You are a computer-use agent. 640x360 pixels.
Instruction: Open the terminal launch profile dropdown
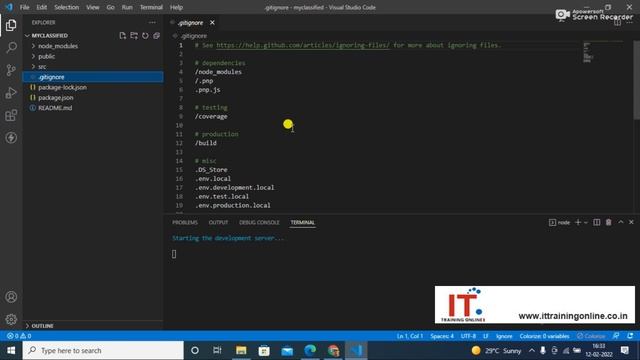click(x=586, y=222)
